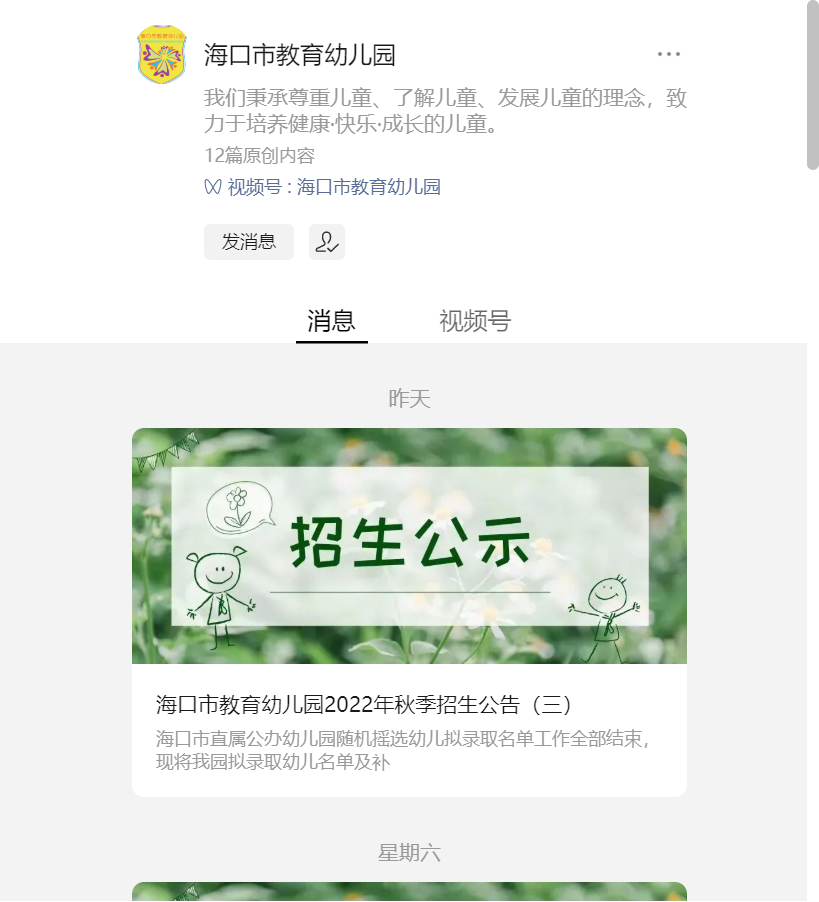819x902 pixels.
Task: Click the boy doodle on the cover
Action: 605,618
